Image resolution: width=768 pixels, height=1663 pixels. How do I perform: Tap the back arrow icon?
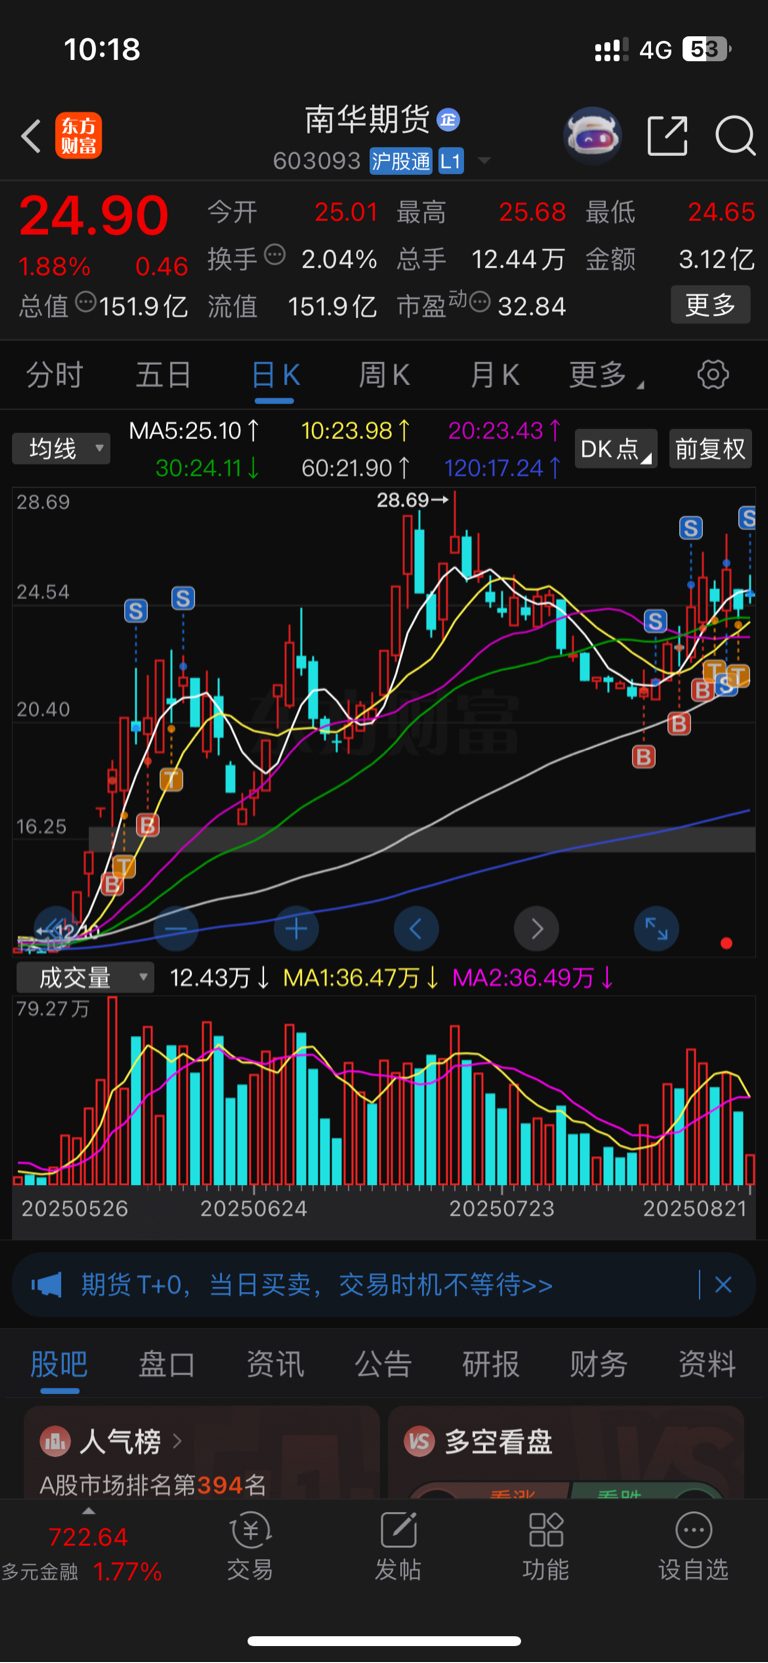(31, 136)
